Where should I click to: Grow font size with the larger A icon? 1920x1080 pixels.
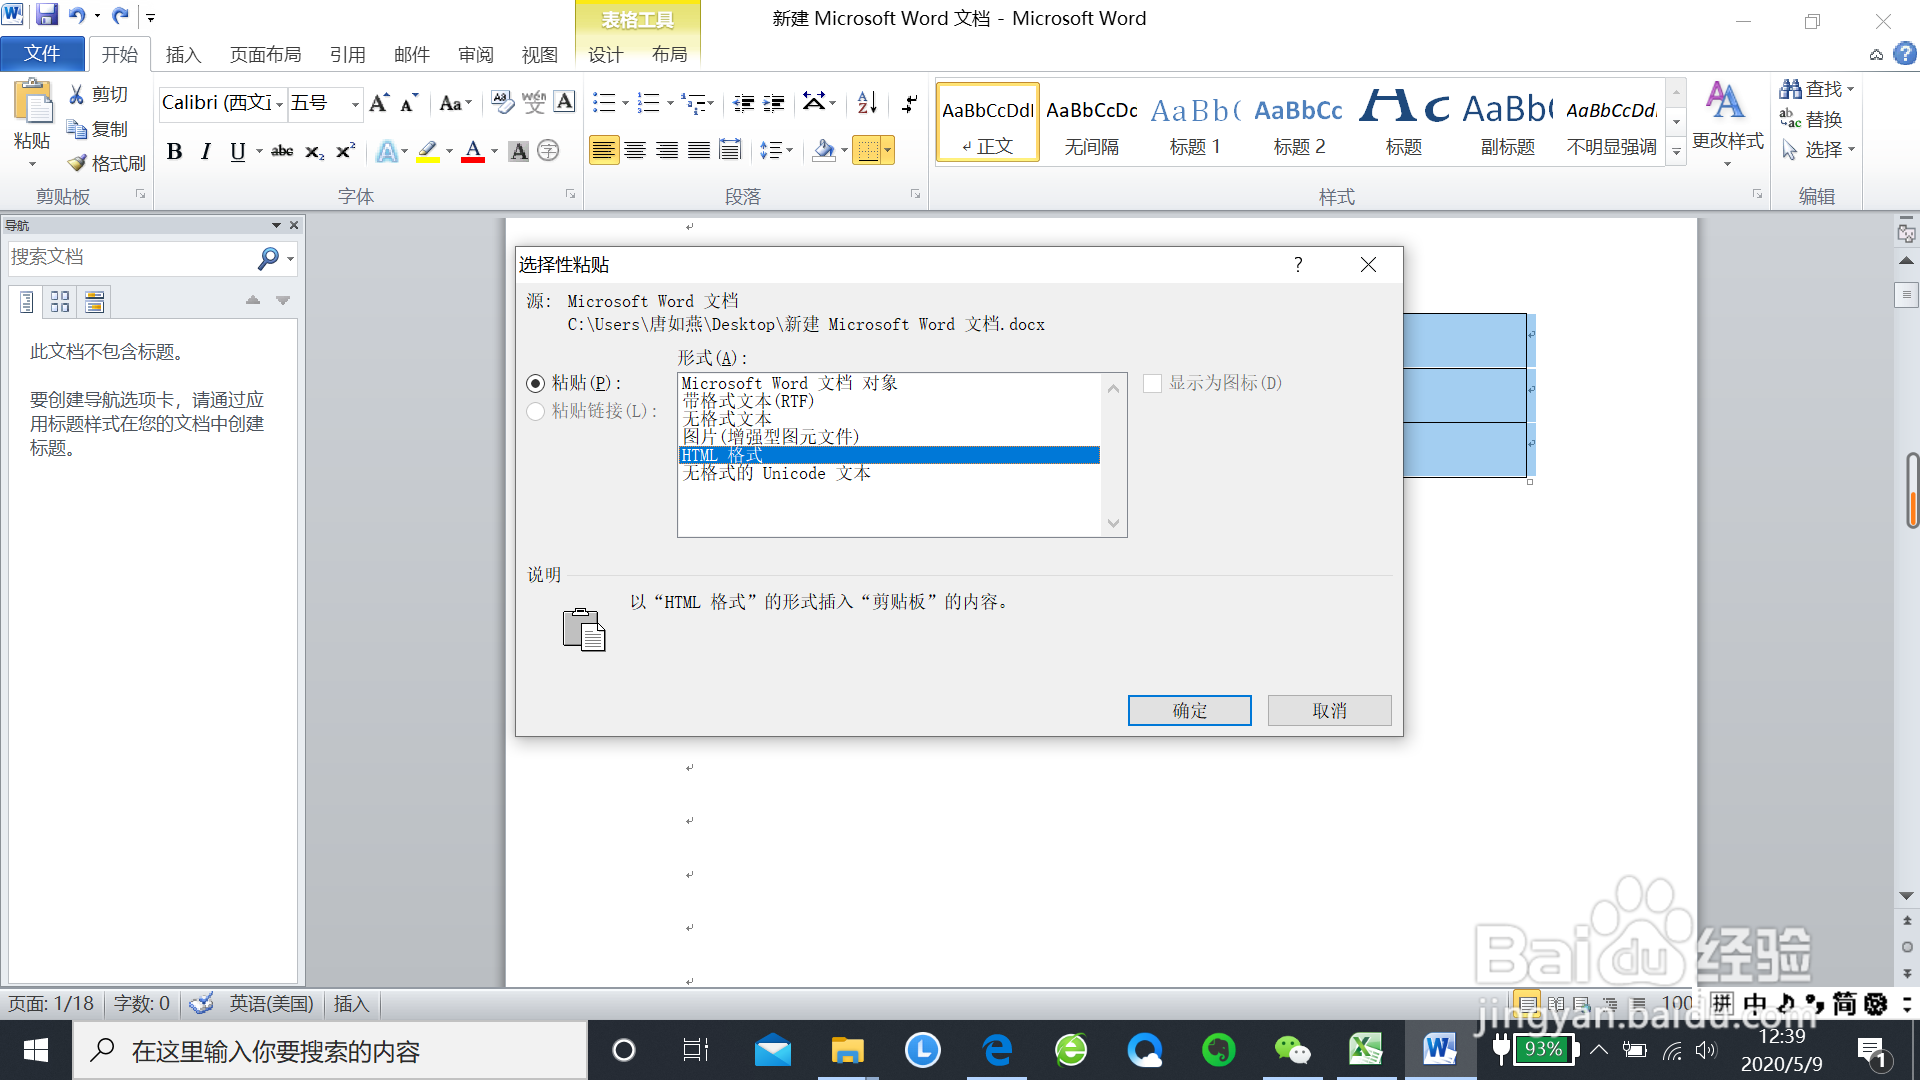378,103
